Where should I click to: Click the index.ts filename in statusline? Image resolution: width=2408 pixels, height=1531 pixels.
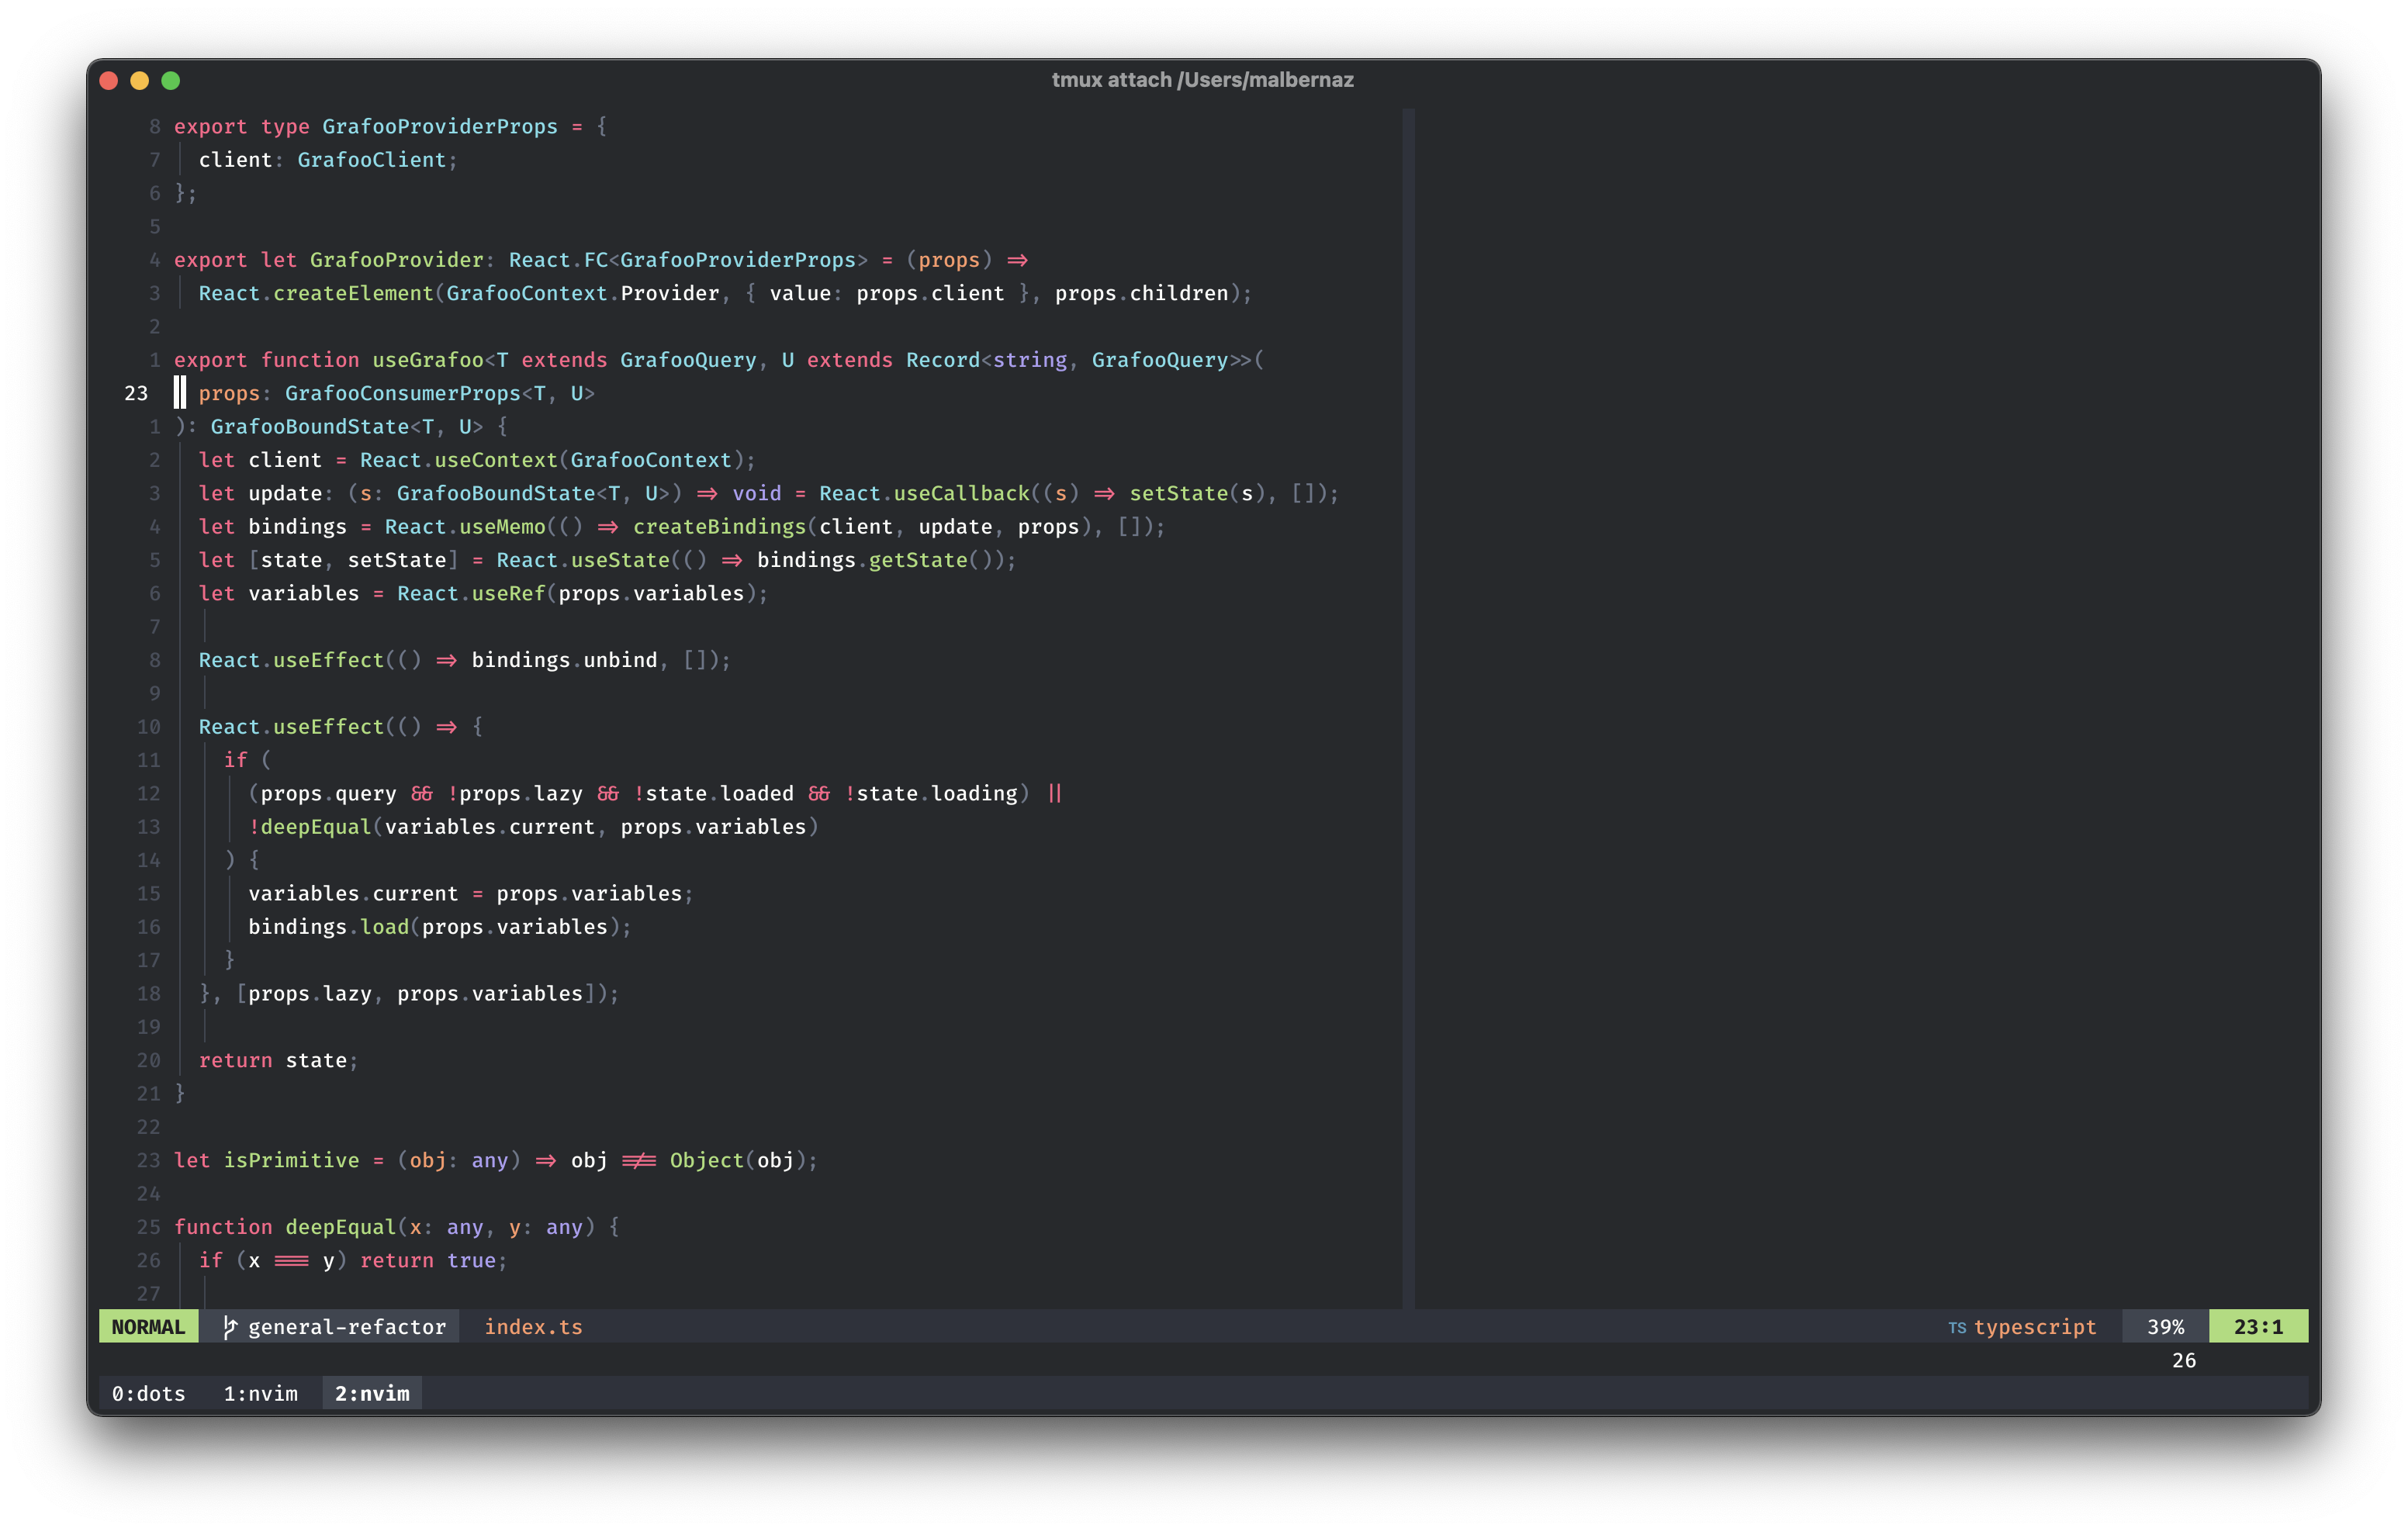(x=533, y=1327)
